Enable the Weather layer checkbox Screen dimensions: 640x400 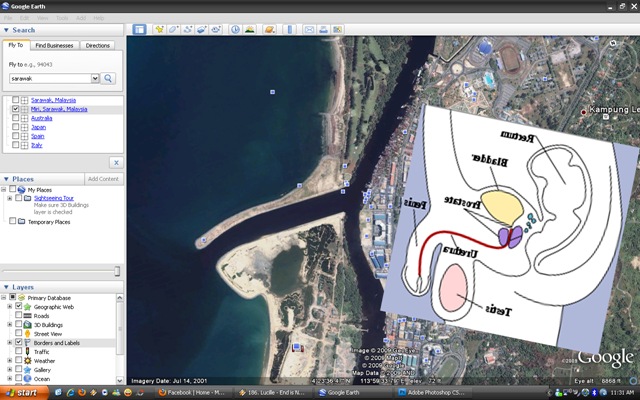[x=18, y=360]
